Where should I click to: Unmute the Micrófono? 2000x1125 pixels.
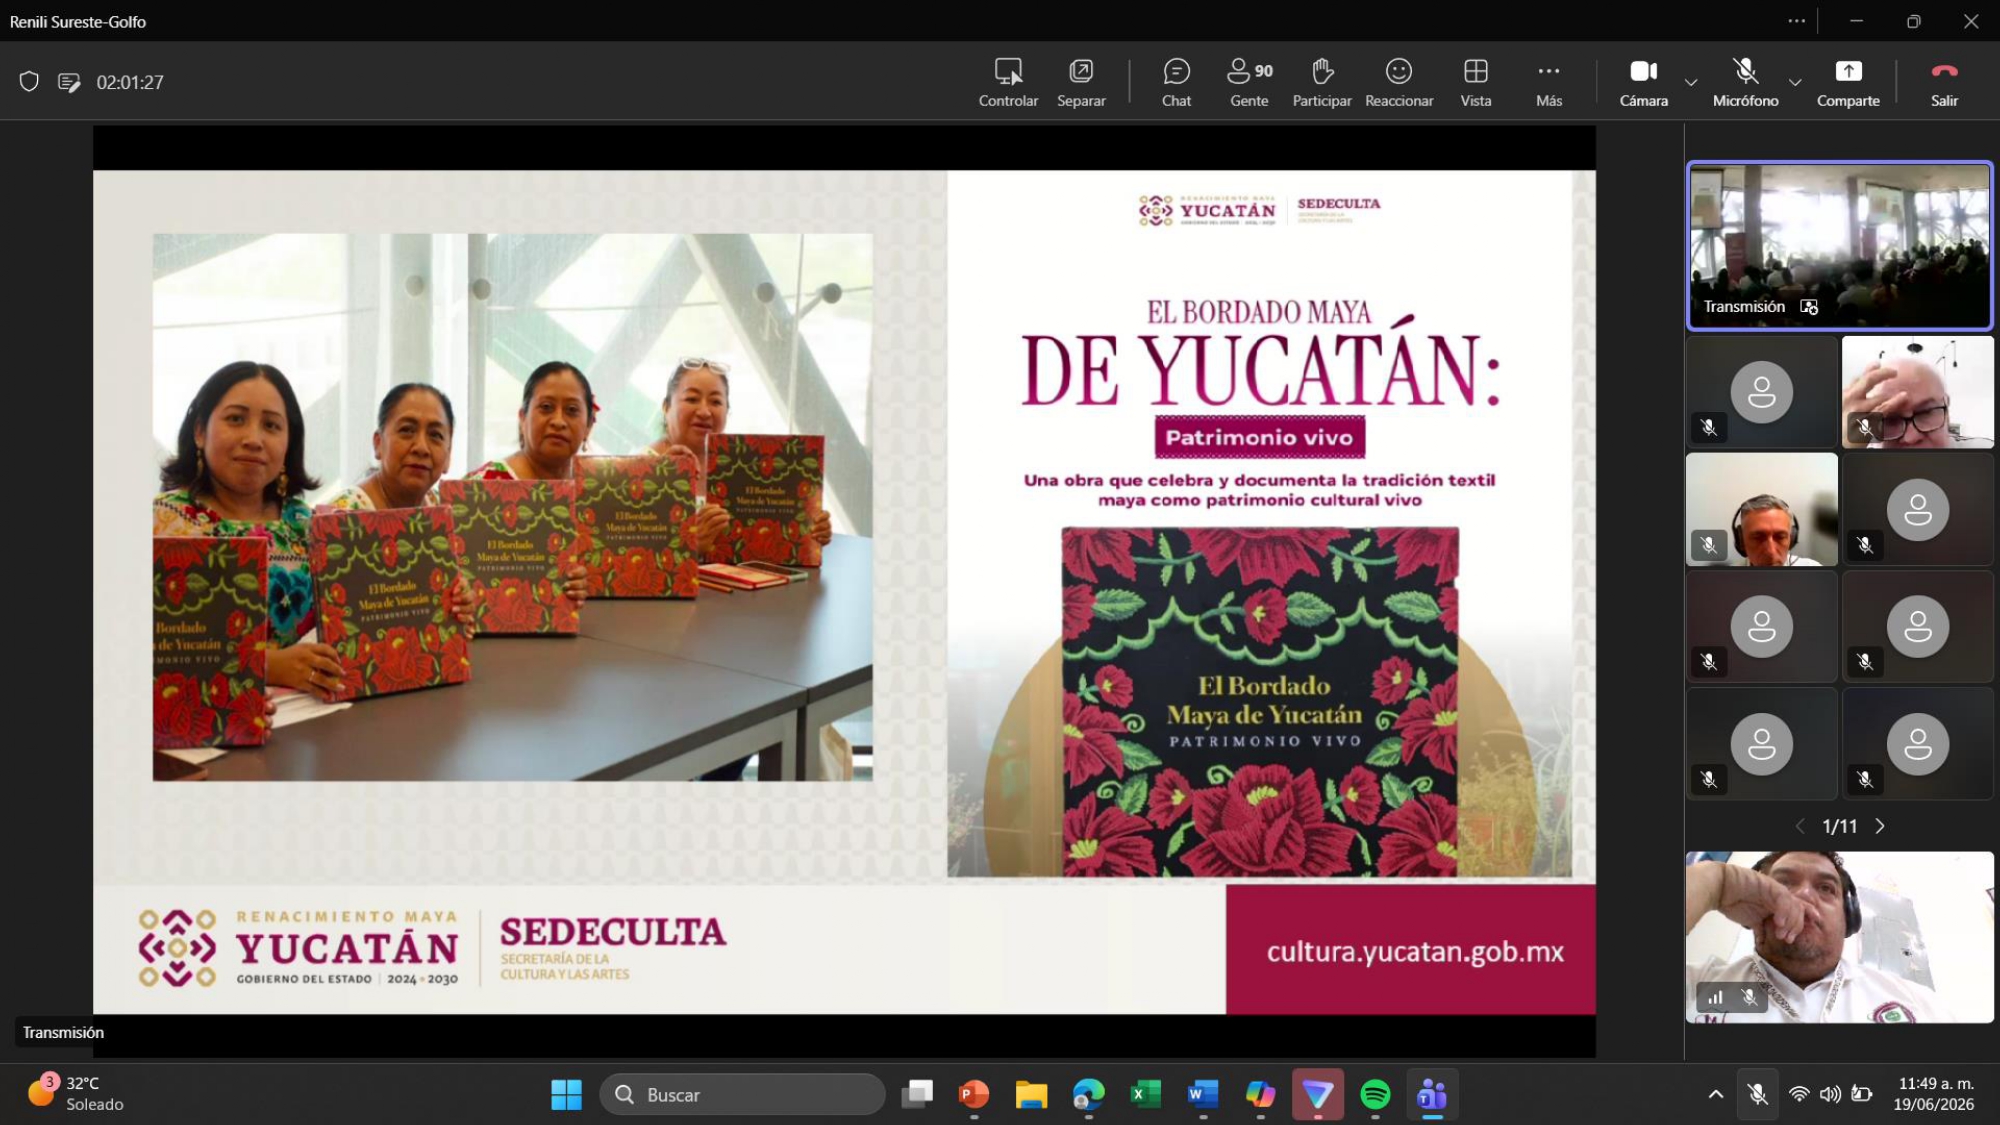pyautogui.click(x=1746, y=82)
